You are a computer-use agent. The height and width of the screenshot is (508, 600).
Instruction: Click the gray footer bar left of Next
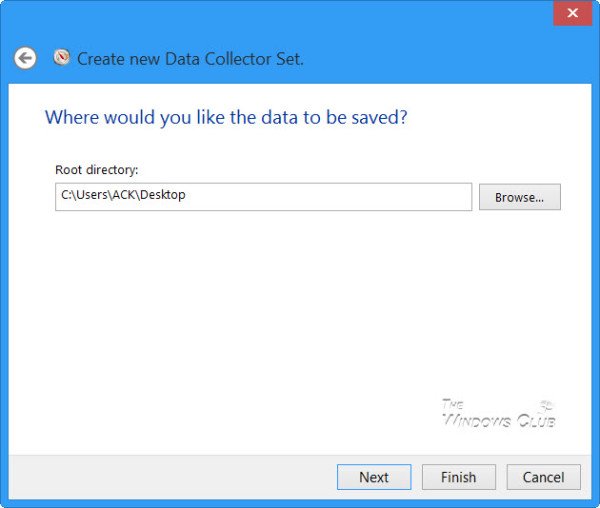(x=160, y=477)
